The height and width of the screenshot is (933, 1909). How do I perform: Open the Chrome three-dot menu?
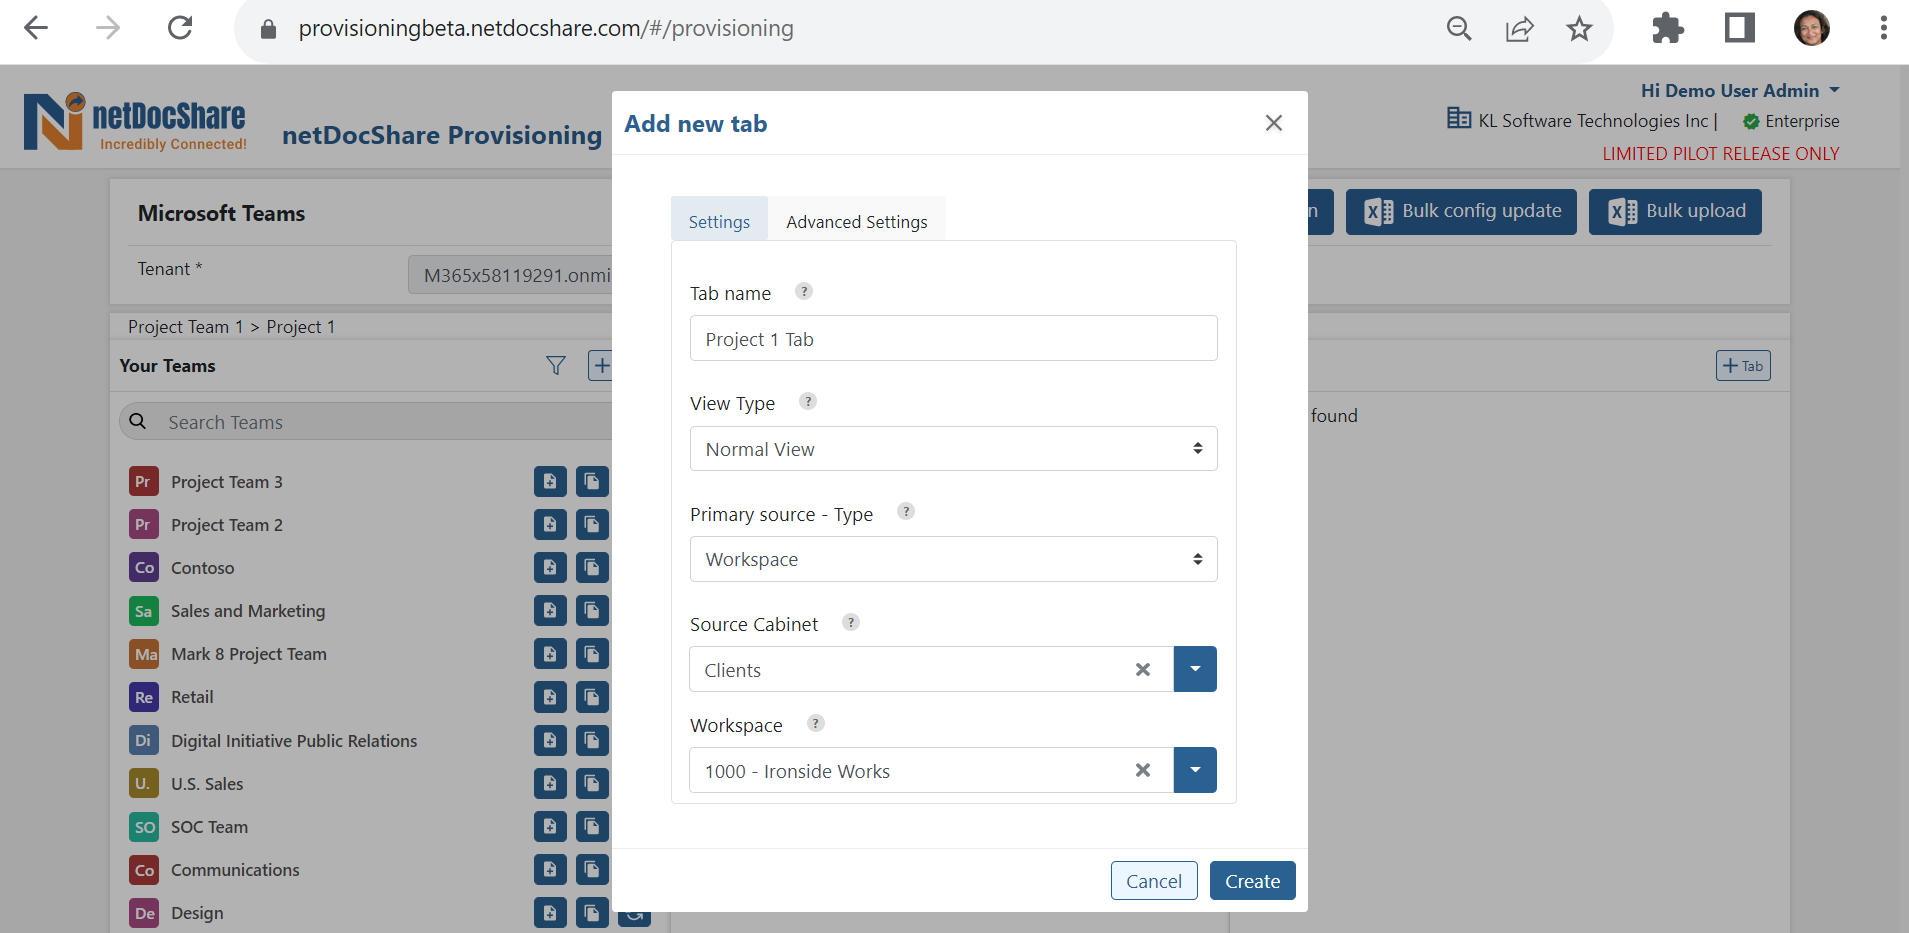pos(1883,28)
